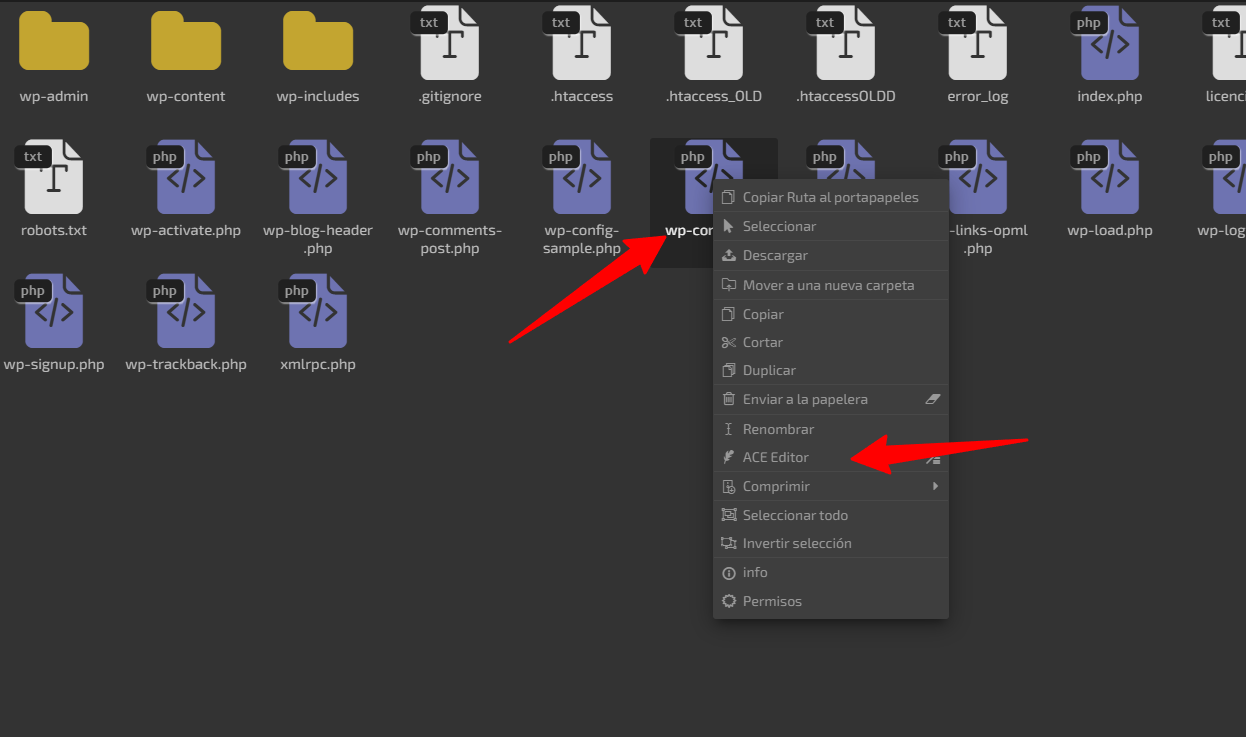Open the info menu entry
1246x737 pixels.
tap(830, 572)
